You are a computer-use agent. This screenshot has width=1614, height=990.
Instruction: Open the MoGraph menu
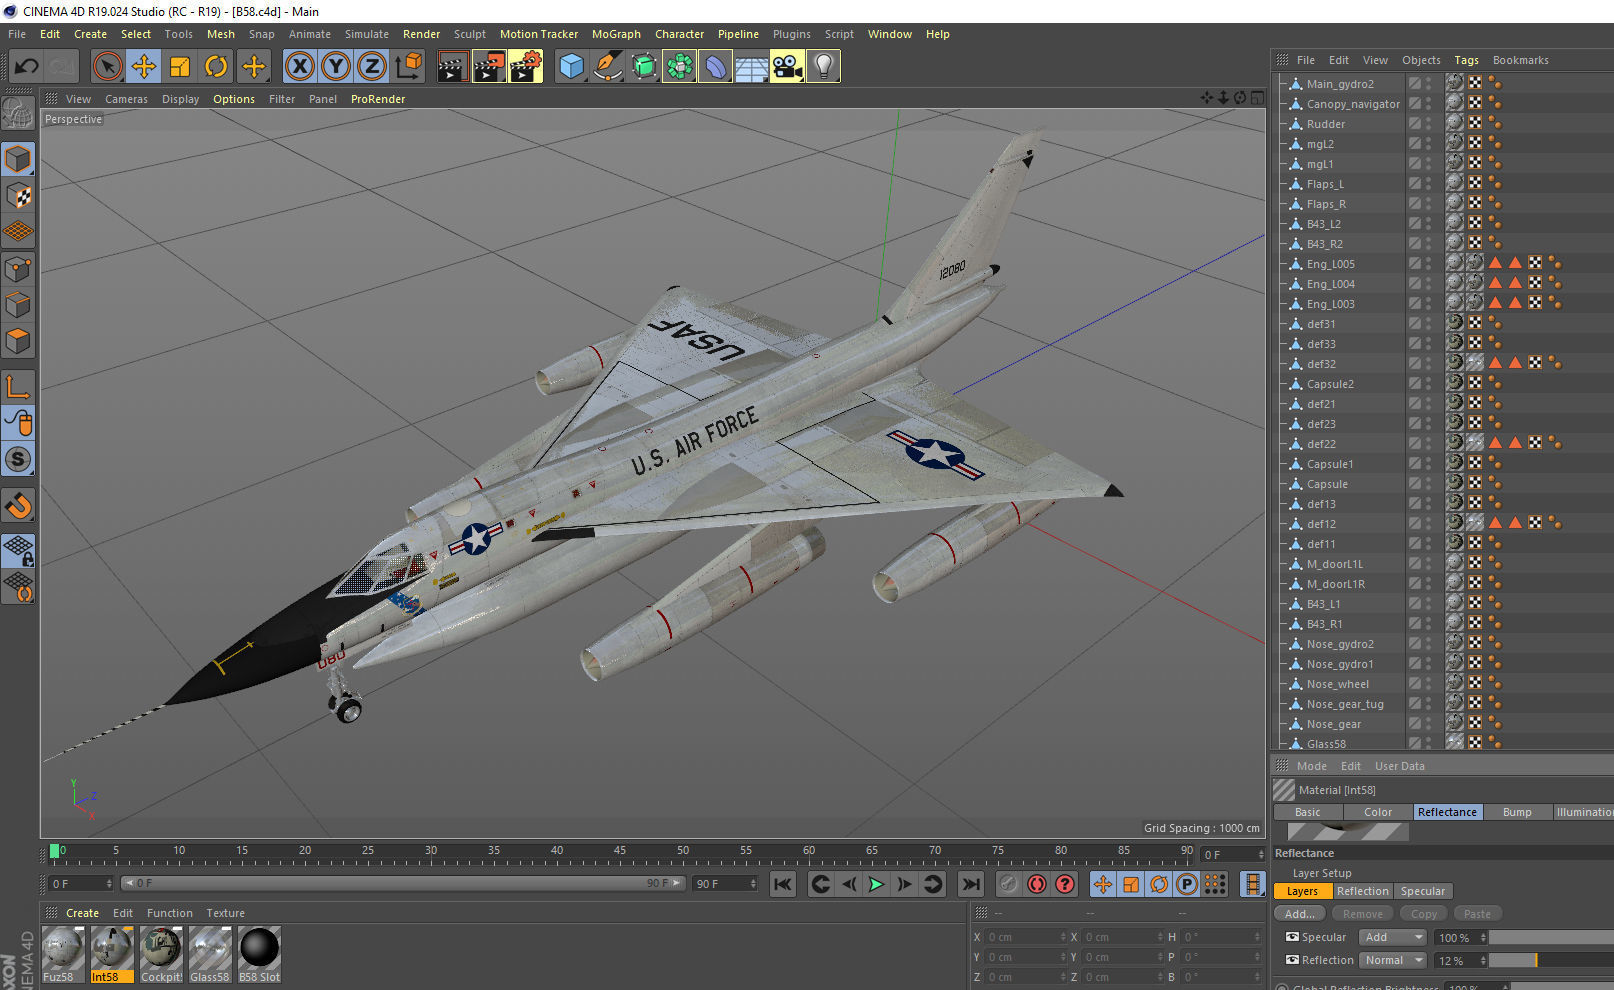click(x=616, y=34)
